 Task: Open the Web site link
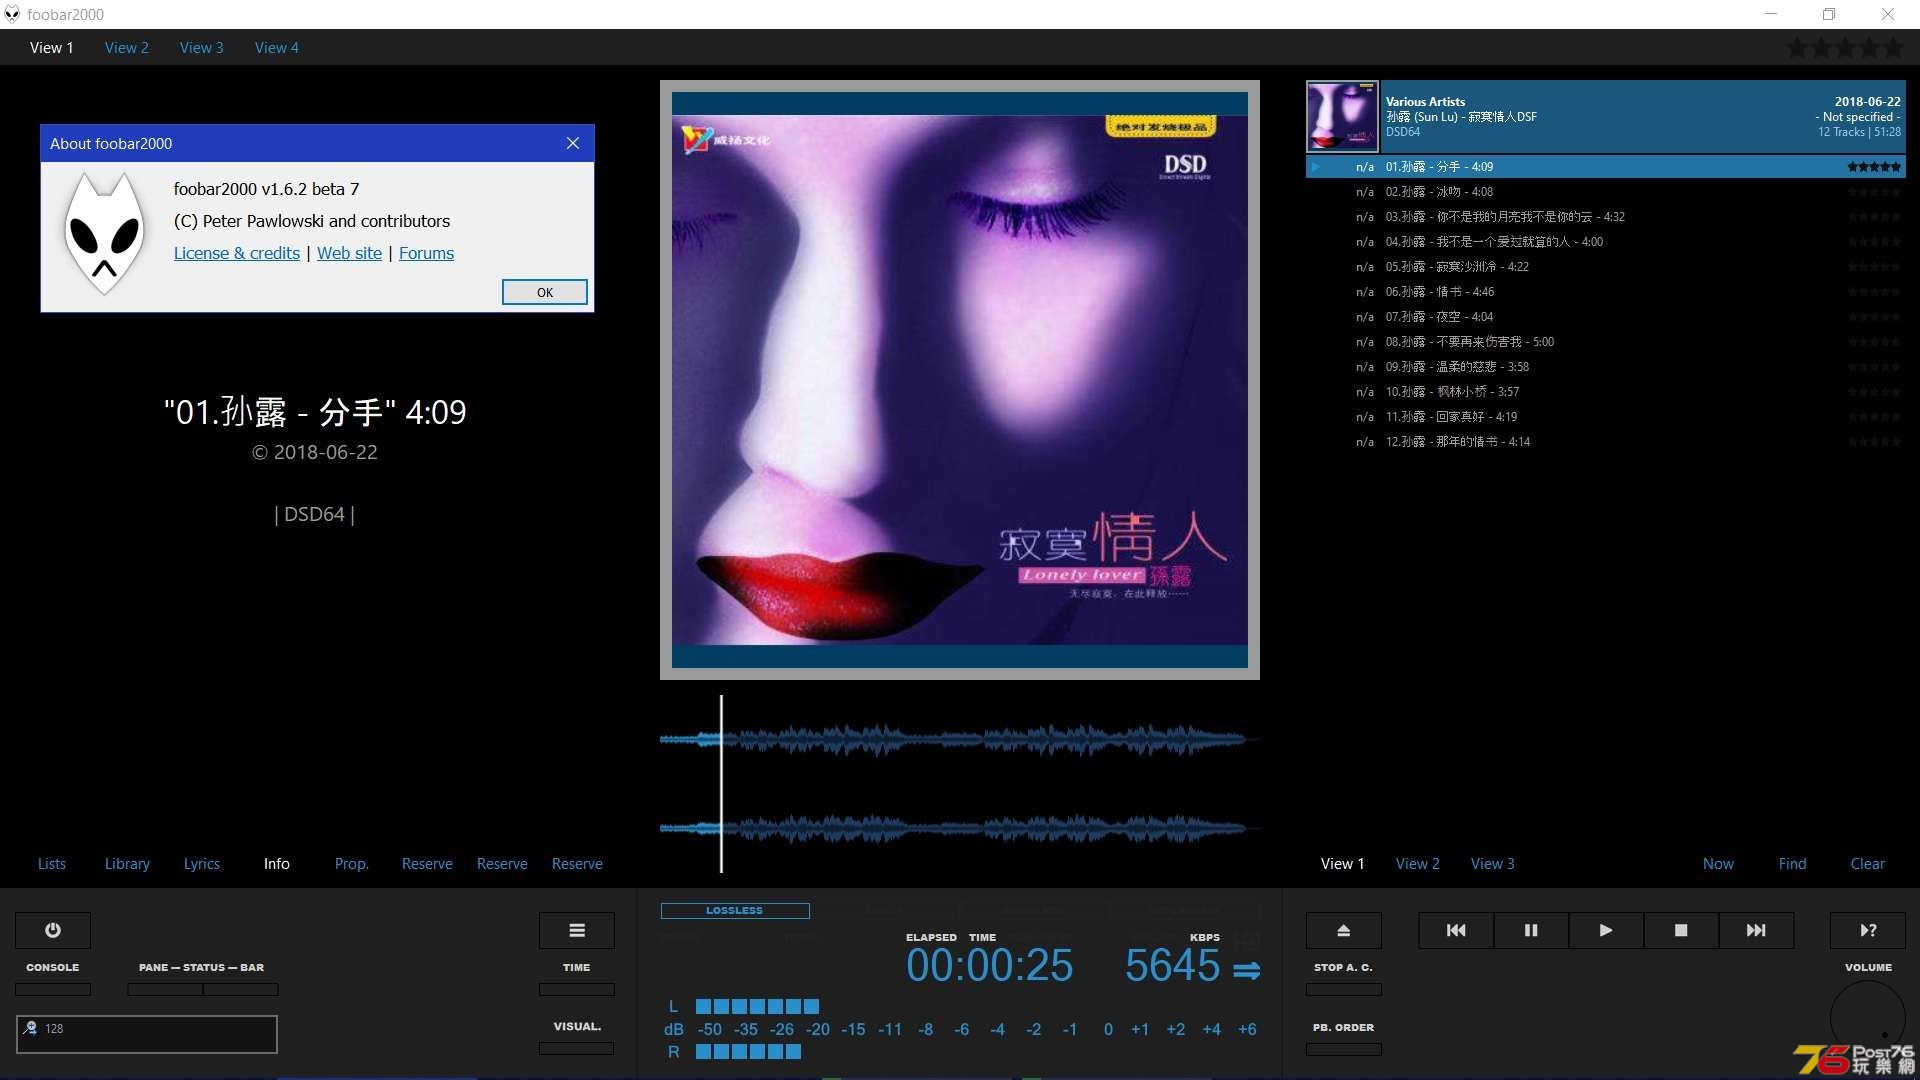(x=349, y=253)
